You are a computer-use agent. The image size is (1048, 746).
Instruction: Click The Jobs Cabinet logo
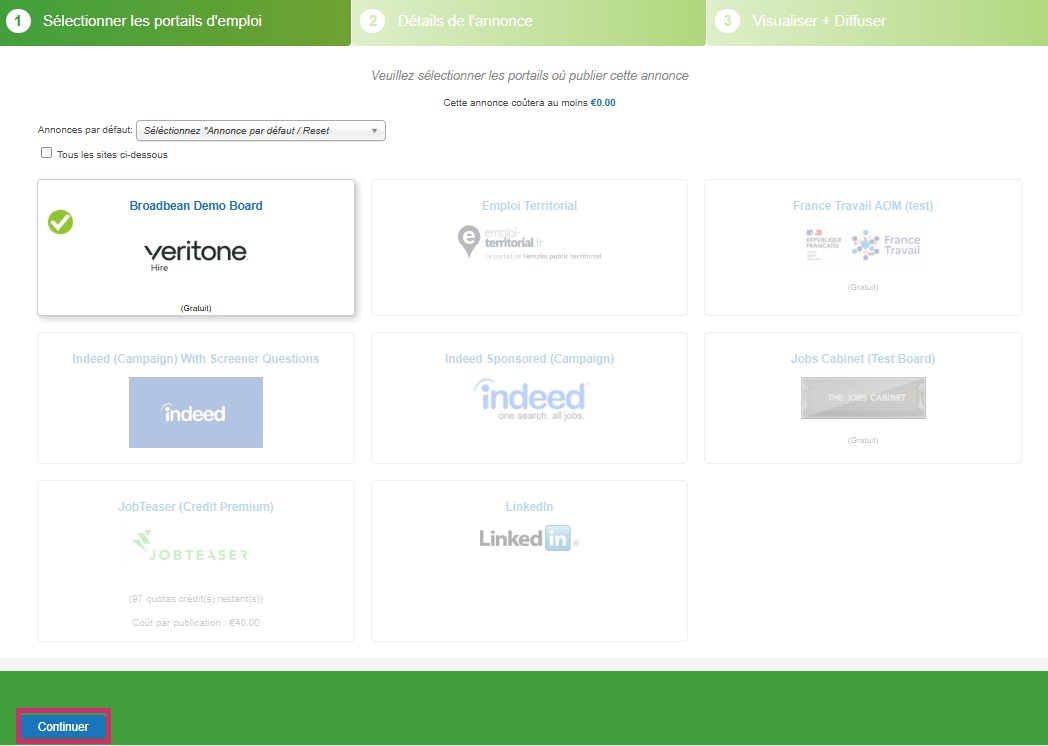coord(863,398)
